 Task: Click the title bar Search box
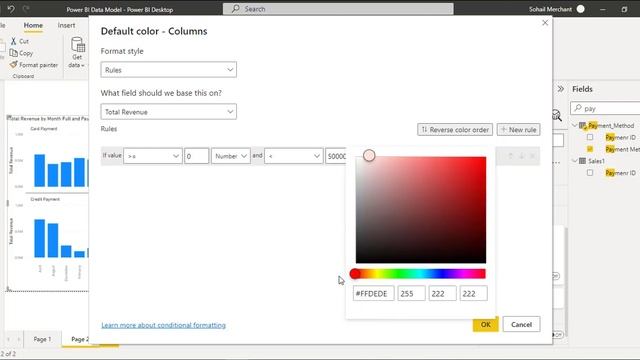338,9
